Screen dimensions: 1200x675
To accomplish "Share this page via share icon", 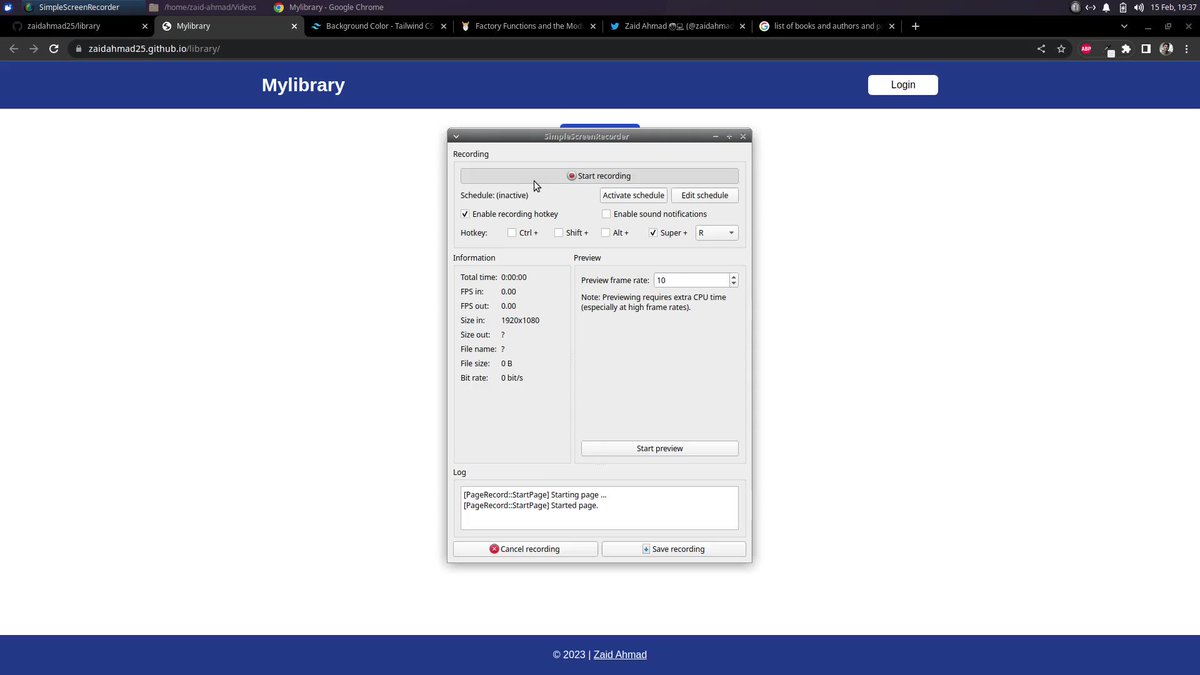I will pyautogui.click(x=1041, y=48).
